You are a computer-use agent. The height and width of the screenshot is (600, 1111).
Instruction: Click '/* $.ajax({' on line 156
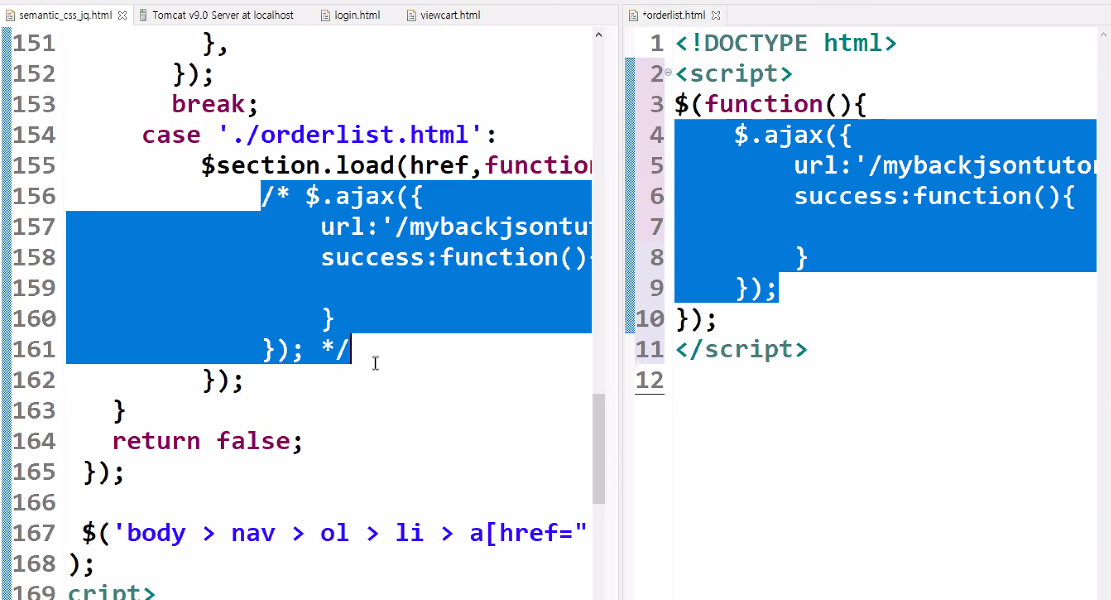point(342,196)
